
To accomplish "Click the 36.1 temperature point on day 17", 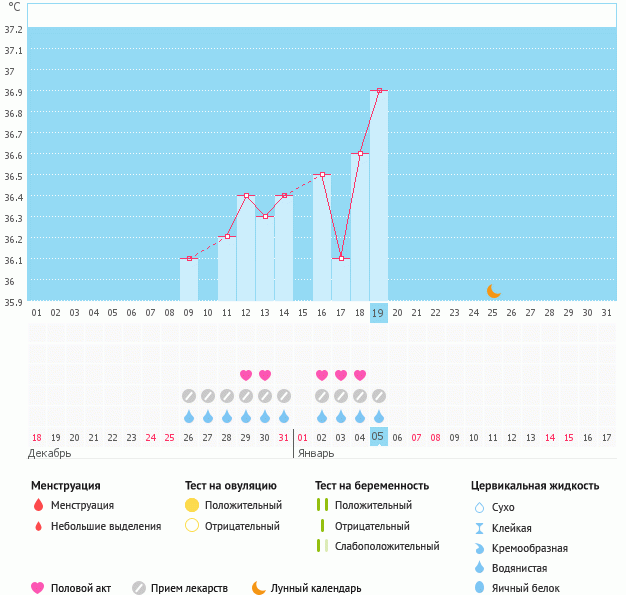I will (341, 259).
